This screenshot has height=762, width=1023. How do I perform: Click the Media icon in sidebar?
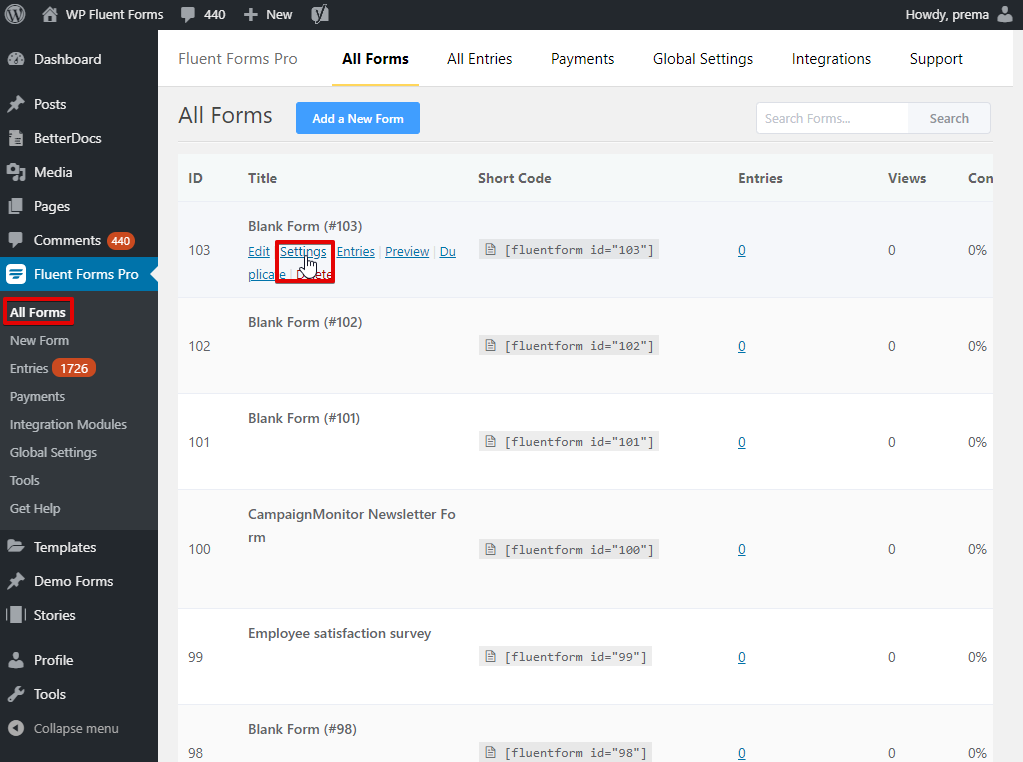click(16, 172)
